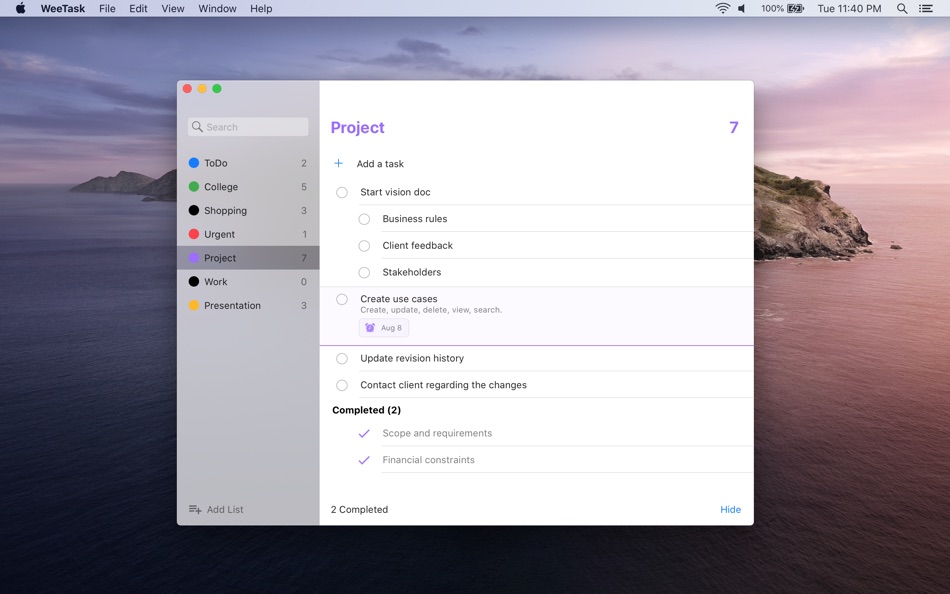Check off the Stakeholders subtask
The width and height of the screenshot is (950, 594).
click(x=364, y=272)
